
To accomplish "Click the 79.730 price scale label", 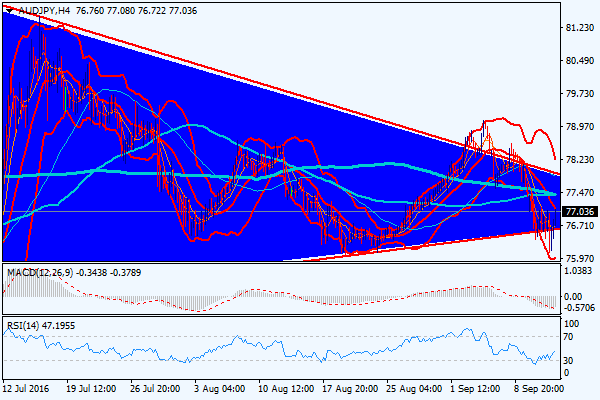I will [x=580, y=94].
